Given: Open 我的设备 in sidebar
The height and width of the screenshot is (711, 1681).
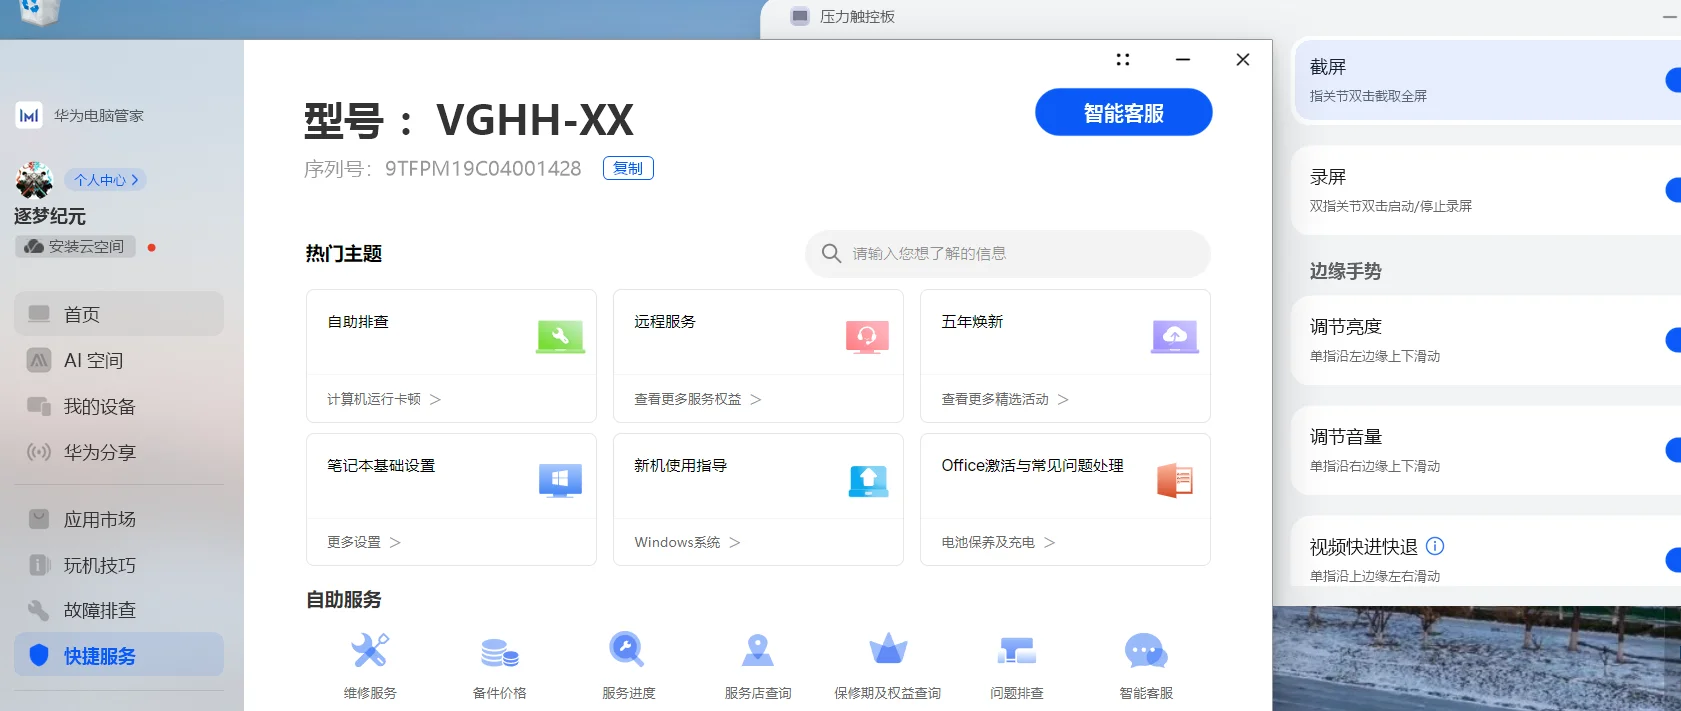Looking at the screenshot, I should (119, 406).
